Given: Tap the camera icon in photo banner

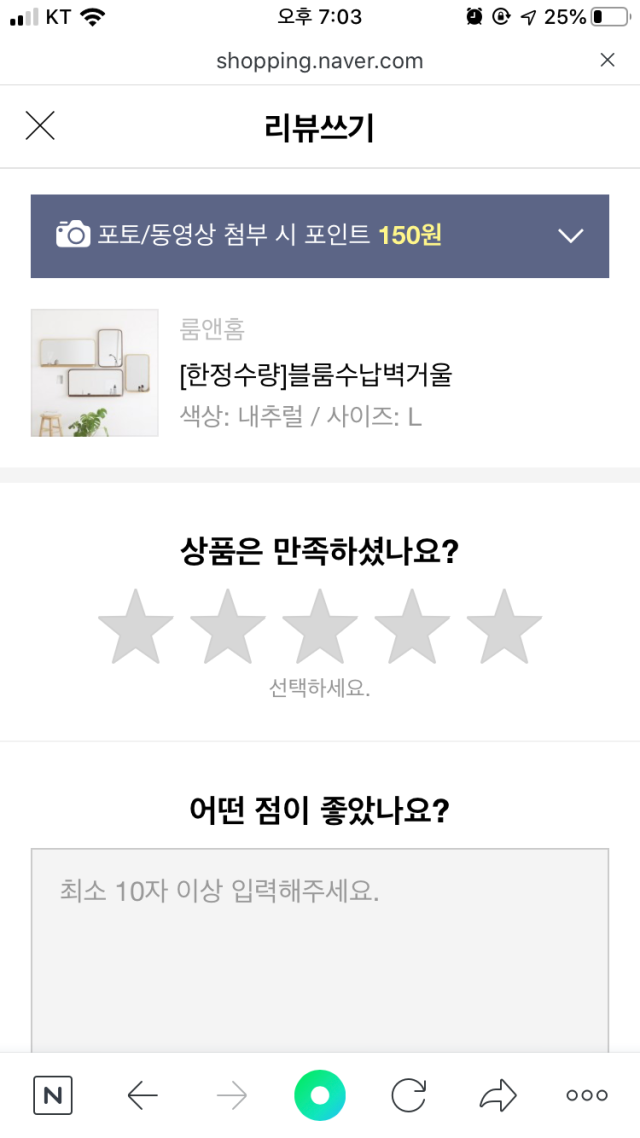Looking at the screenshot, I should [x=73, y=234].
